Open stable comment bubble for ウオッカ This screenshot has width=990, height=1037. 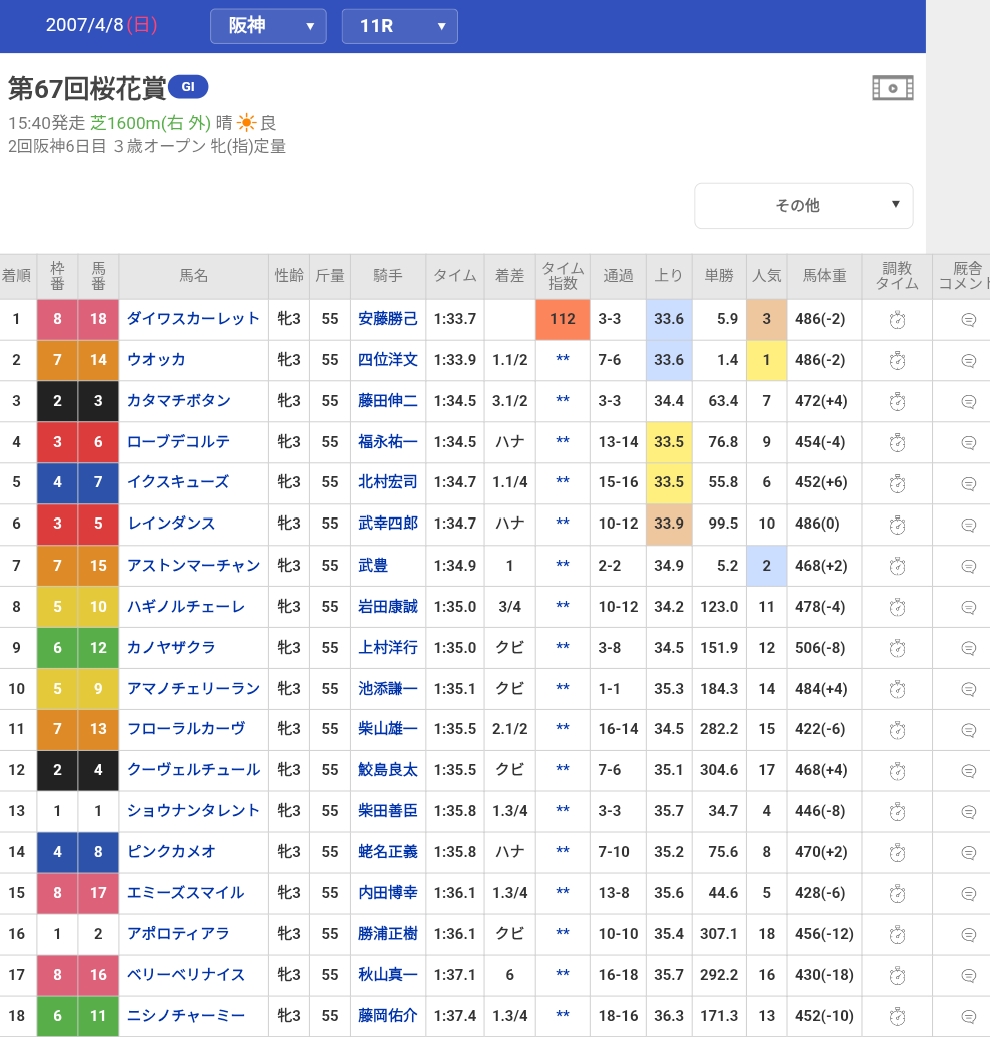pos(968,361)
